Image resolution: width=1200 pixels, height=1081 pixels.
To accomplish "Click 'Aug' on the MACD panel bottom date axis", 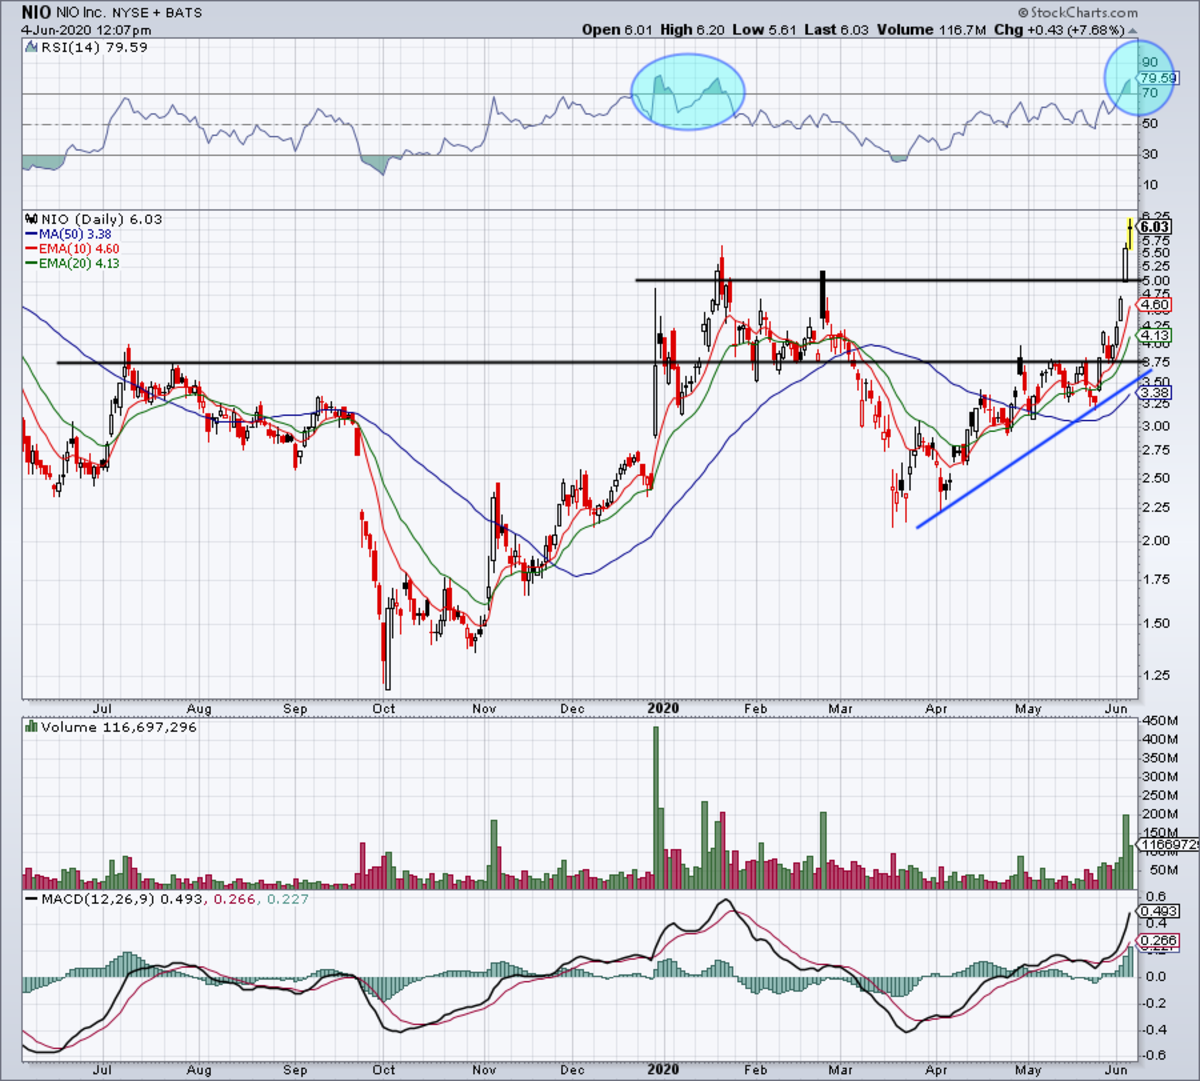I will point(199,1070).
